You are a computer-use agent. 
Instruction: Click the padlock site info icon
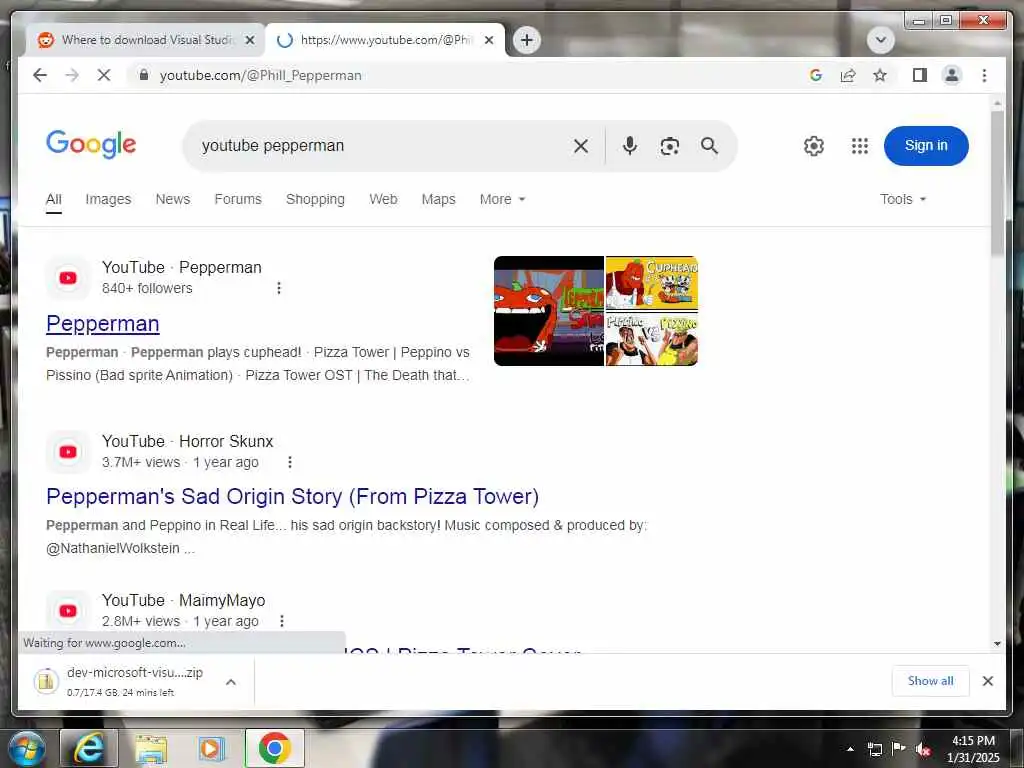coord(144,75)
